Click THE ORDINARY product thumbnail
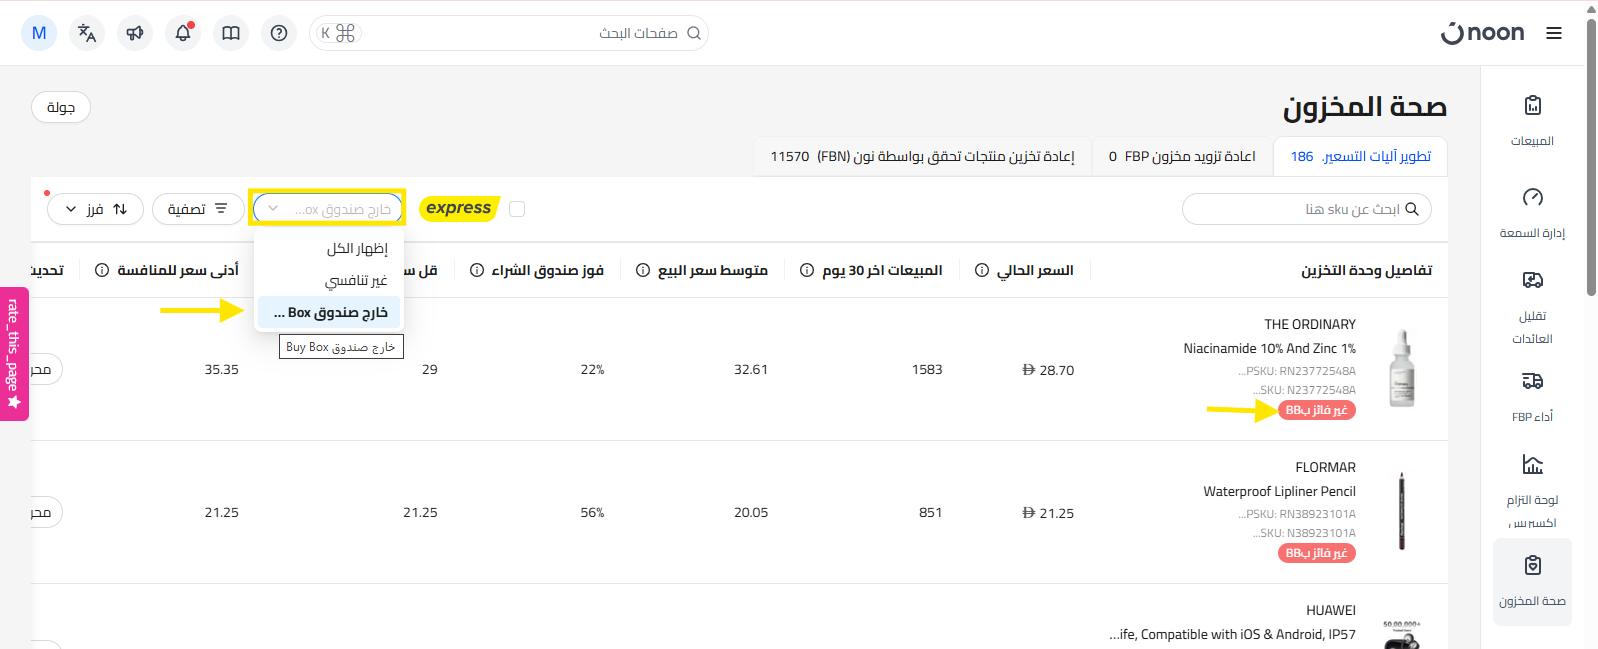 pos(1402,368)
